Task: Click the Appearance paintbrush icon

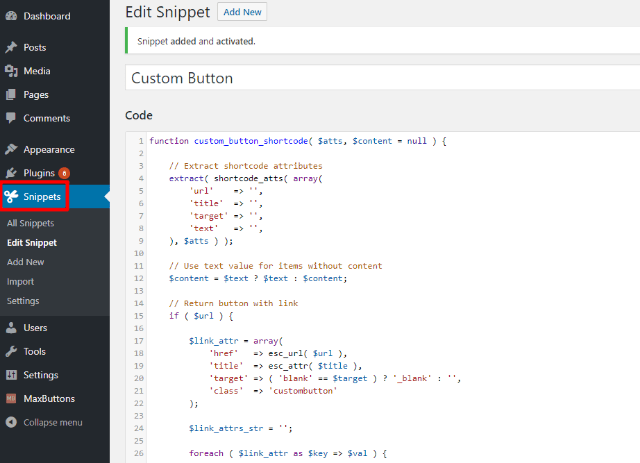Action: [x=11, y=149]
